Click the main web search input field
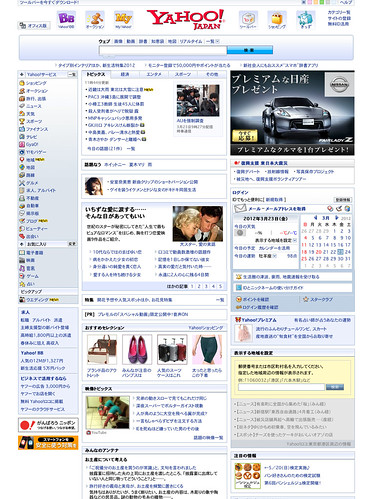This screenshot has height=499, width=375. pyautogui.click(x=163, y=50)
